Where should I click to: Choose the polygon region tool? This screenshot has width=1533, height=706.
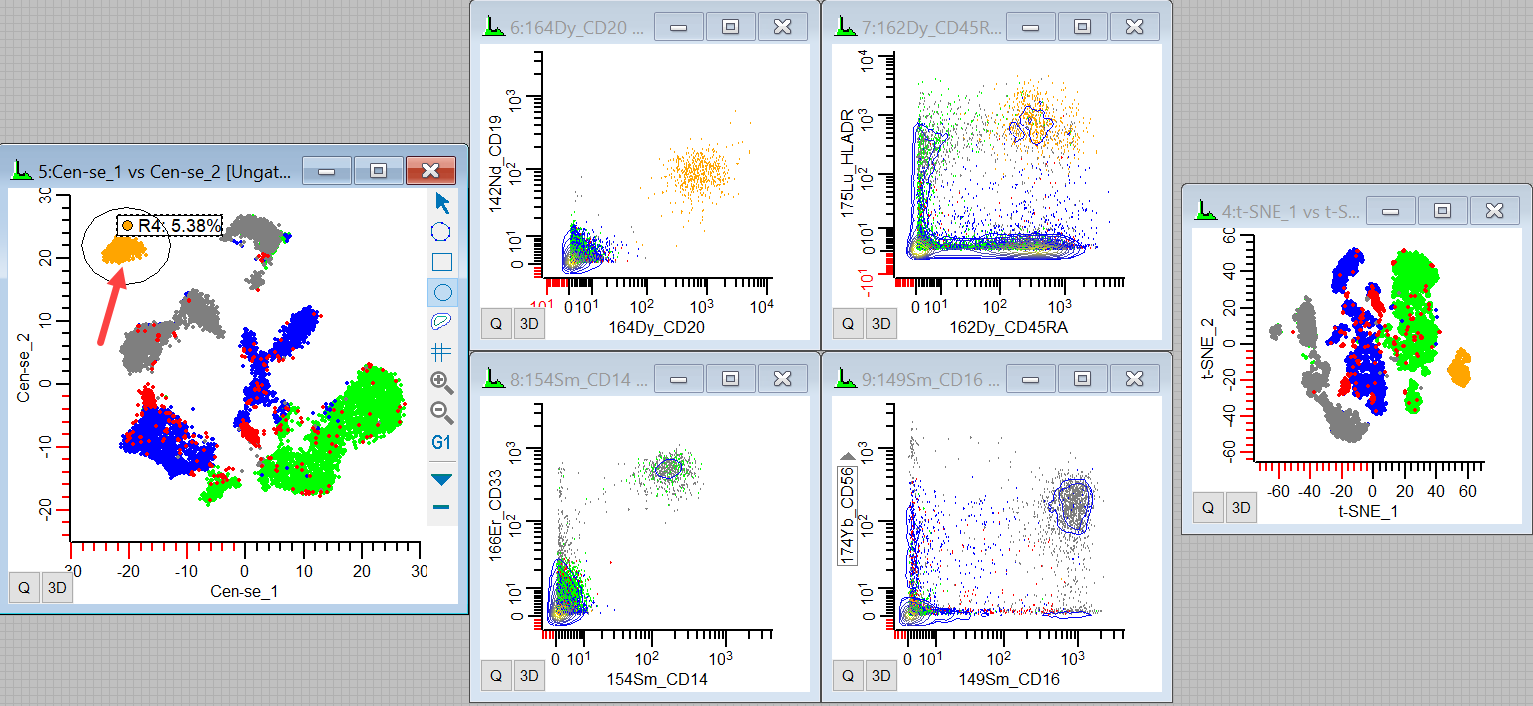pyautogui.click(x=441, y=232)
